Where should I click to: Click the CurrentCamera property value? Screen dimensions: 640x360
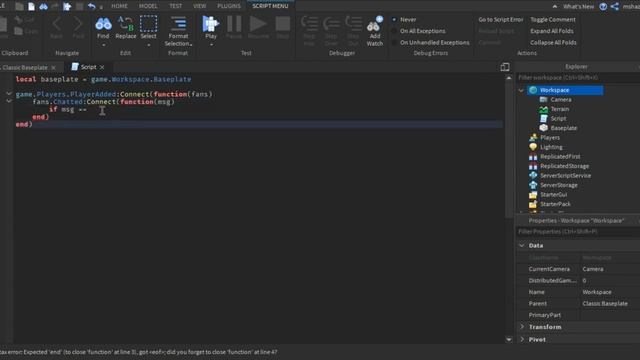click(x=609, y=269)
